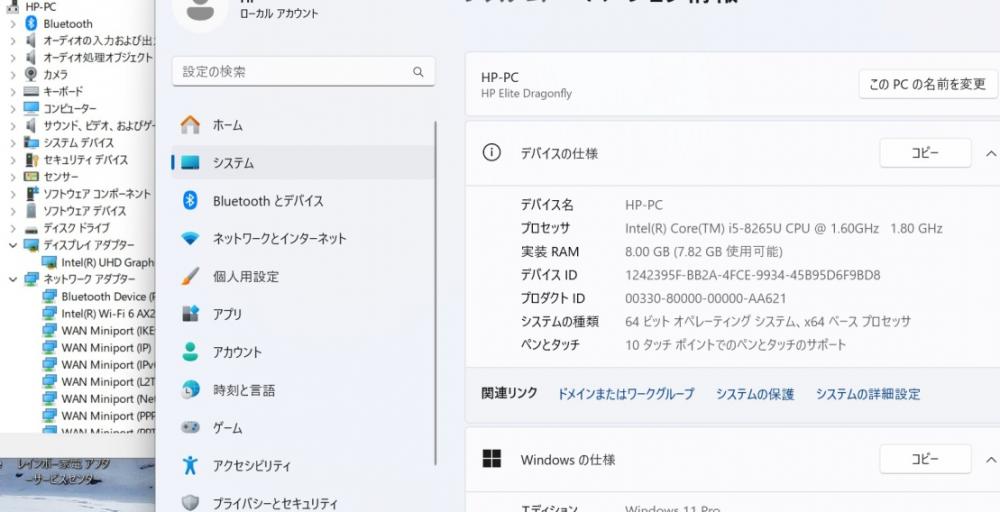Open システムの保護 link

point(755,394)
